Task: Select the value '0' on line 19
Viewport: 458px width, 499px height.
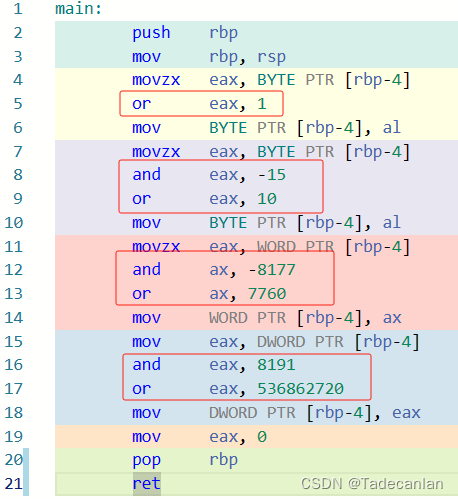Action: [262, 437]
